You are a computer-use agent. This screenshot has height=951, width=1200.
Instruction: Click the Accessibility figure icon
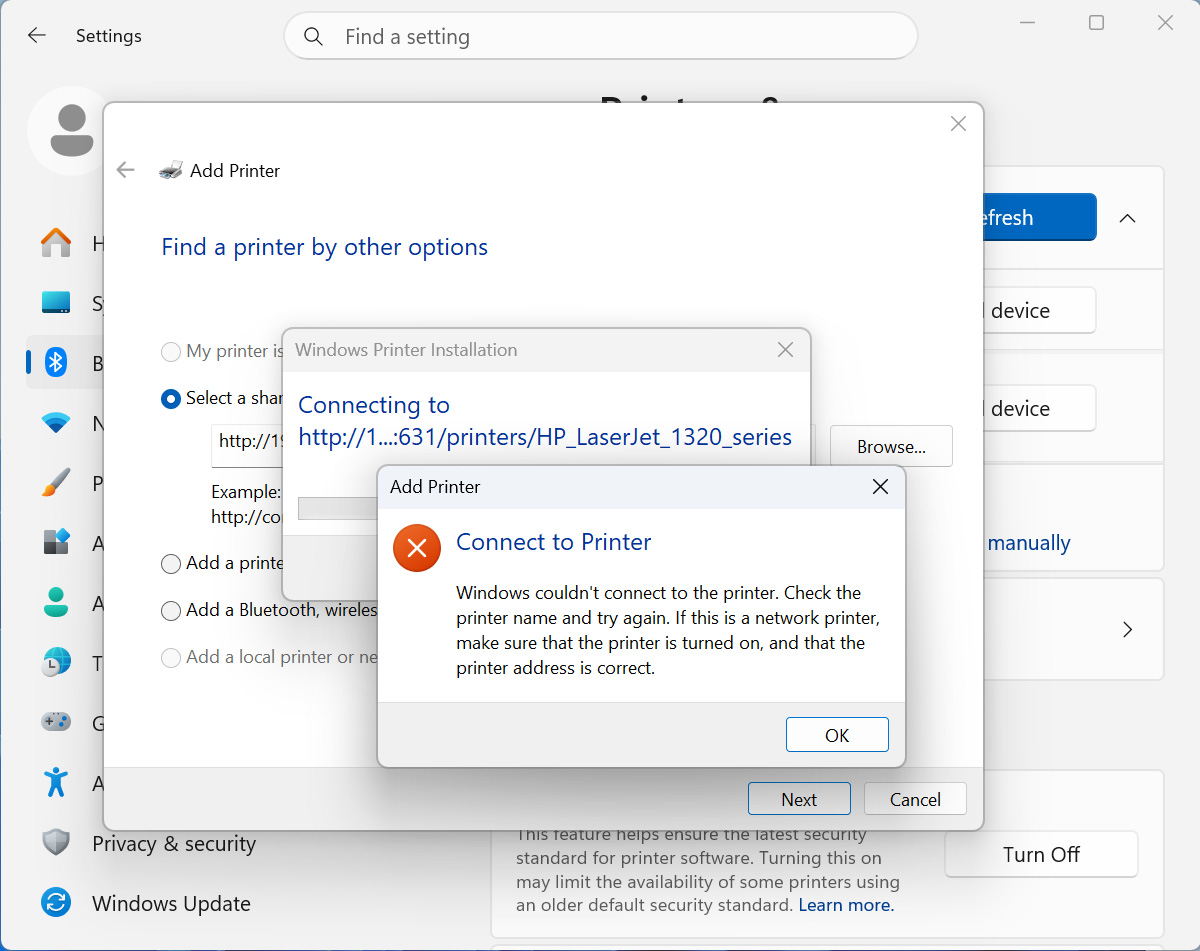point(56,782)
